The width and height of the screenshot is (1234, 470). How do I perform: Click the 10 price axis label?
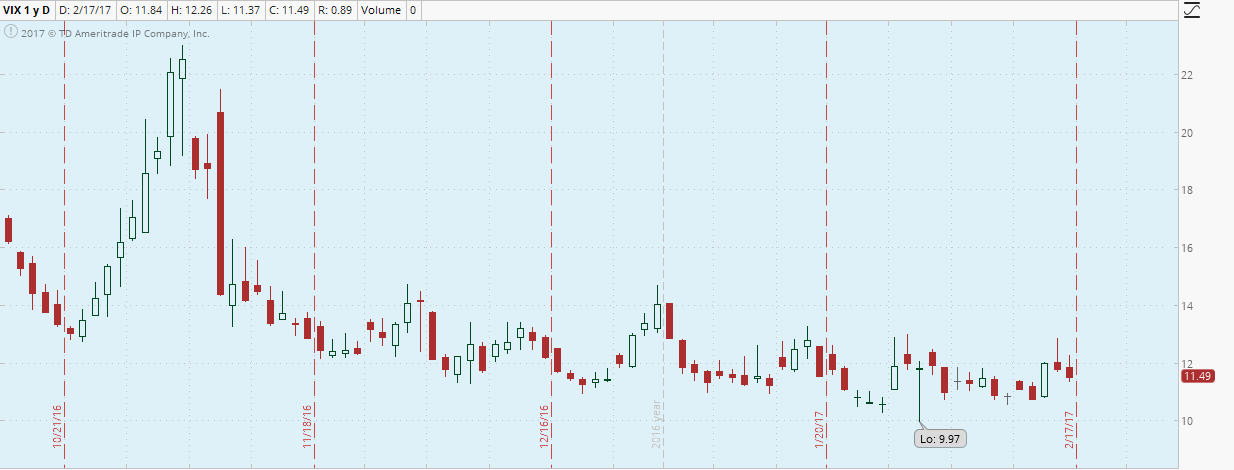click(x=1189, y=421)
